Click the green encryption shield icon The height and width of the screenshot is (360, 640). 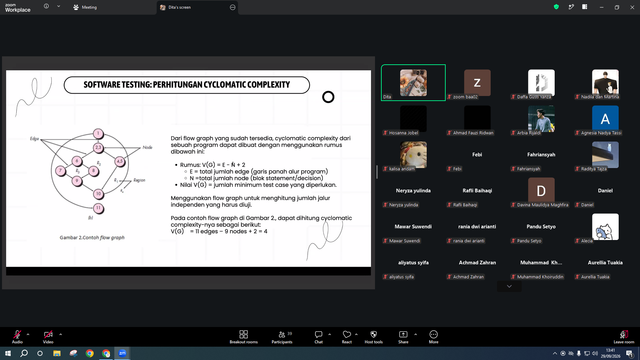tap(556, 7)
